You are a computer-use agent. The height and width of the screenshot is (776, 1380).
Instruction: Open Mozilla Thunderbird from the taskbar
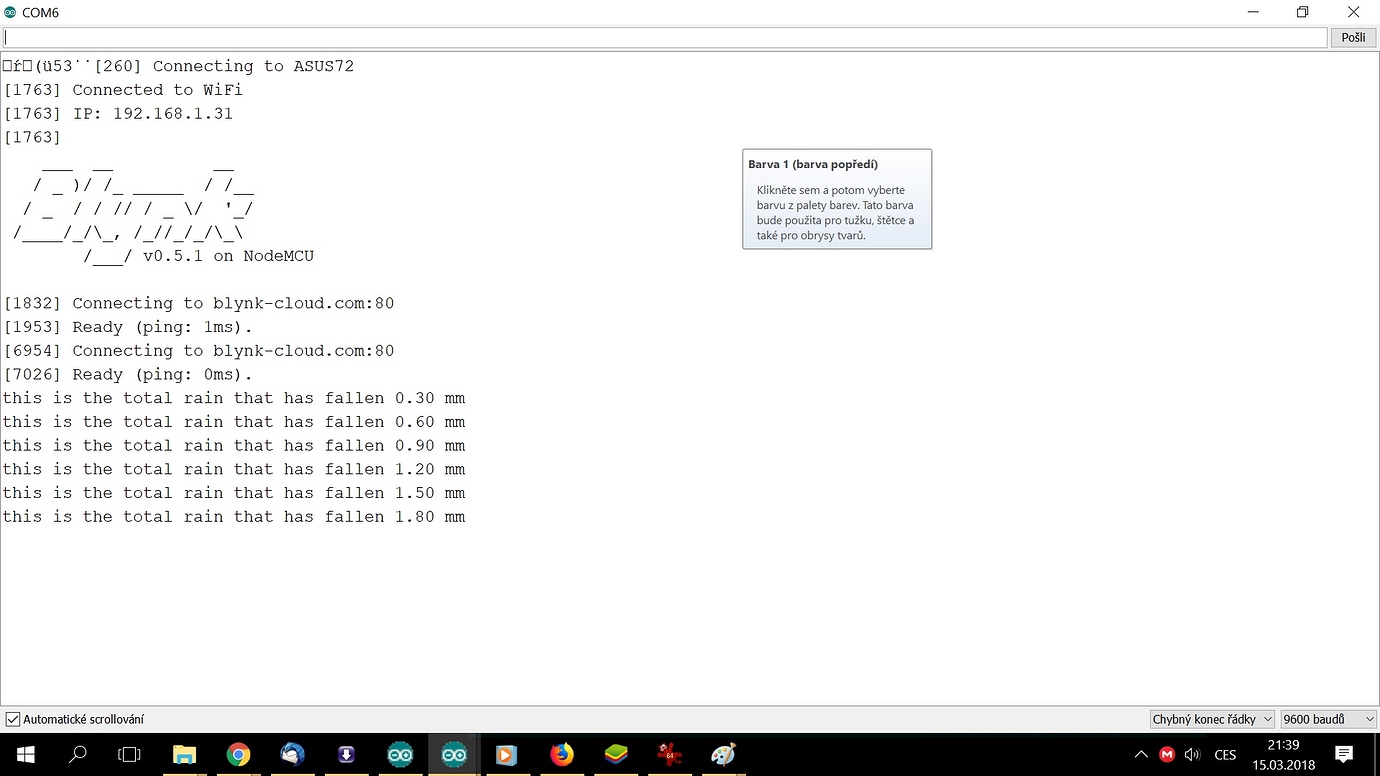click(x=292, y=755)
